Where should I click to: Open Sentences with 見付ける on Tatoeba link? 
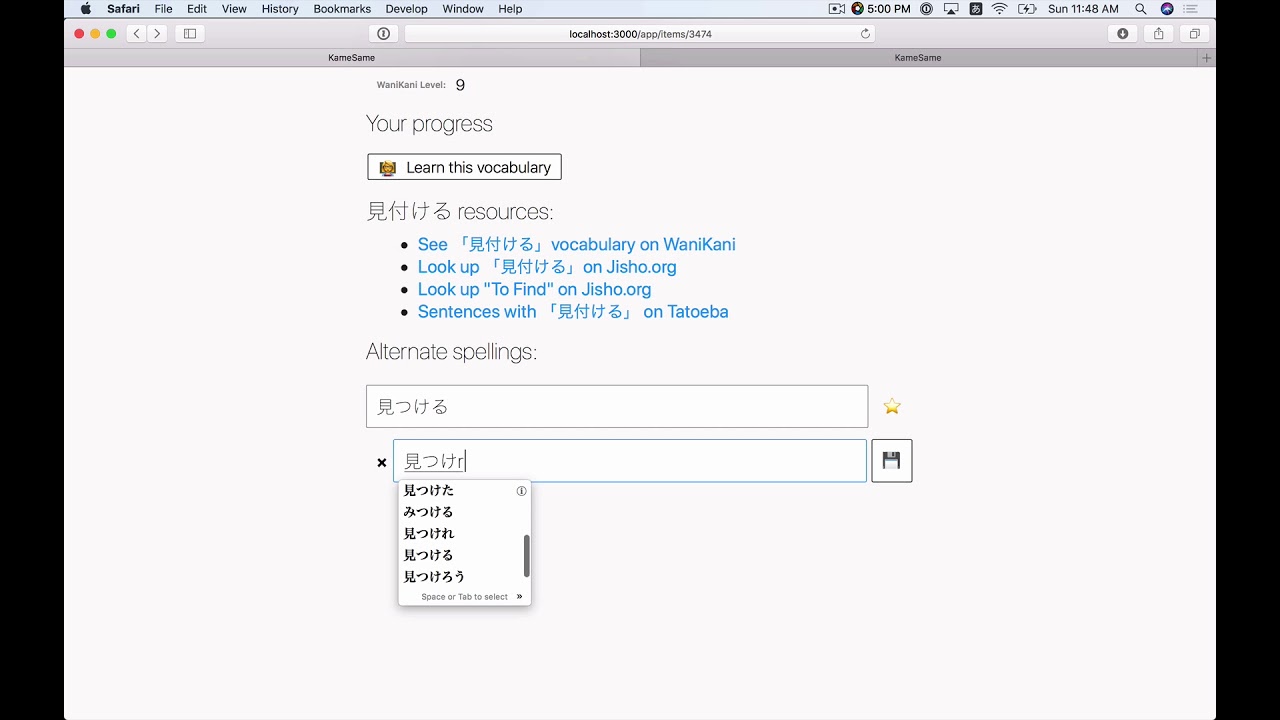[573, 312]
